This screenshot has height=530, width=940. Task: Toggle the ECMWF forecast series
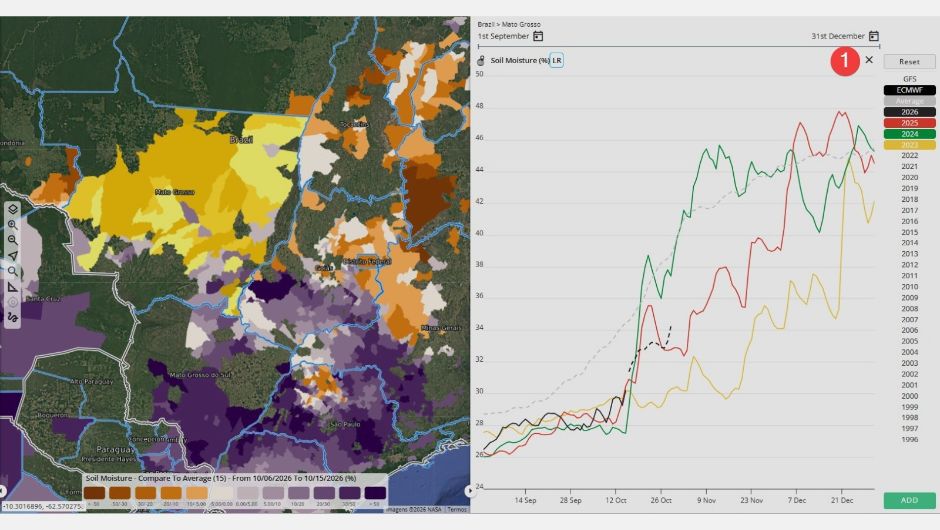coord(909,90)
